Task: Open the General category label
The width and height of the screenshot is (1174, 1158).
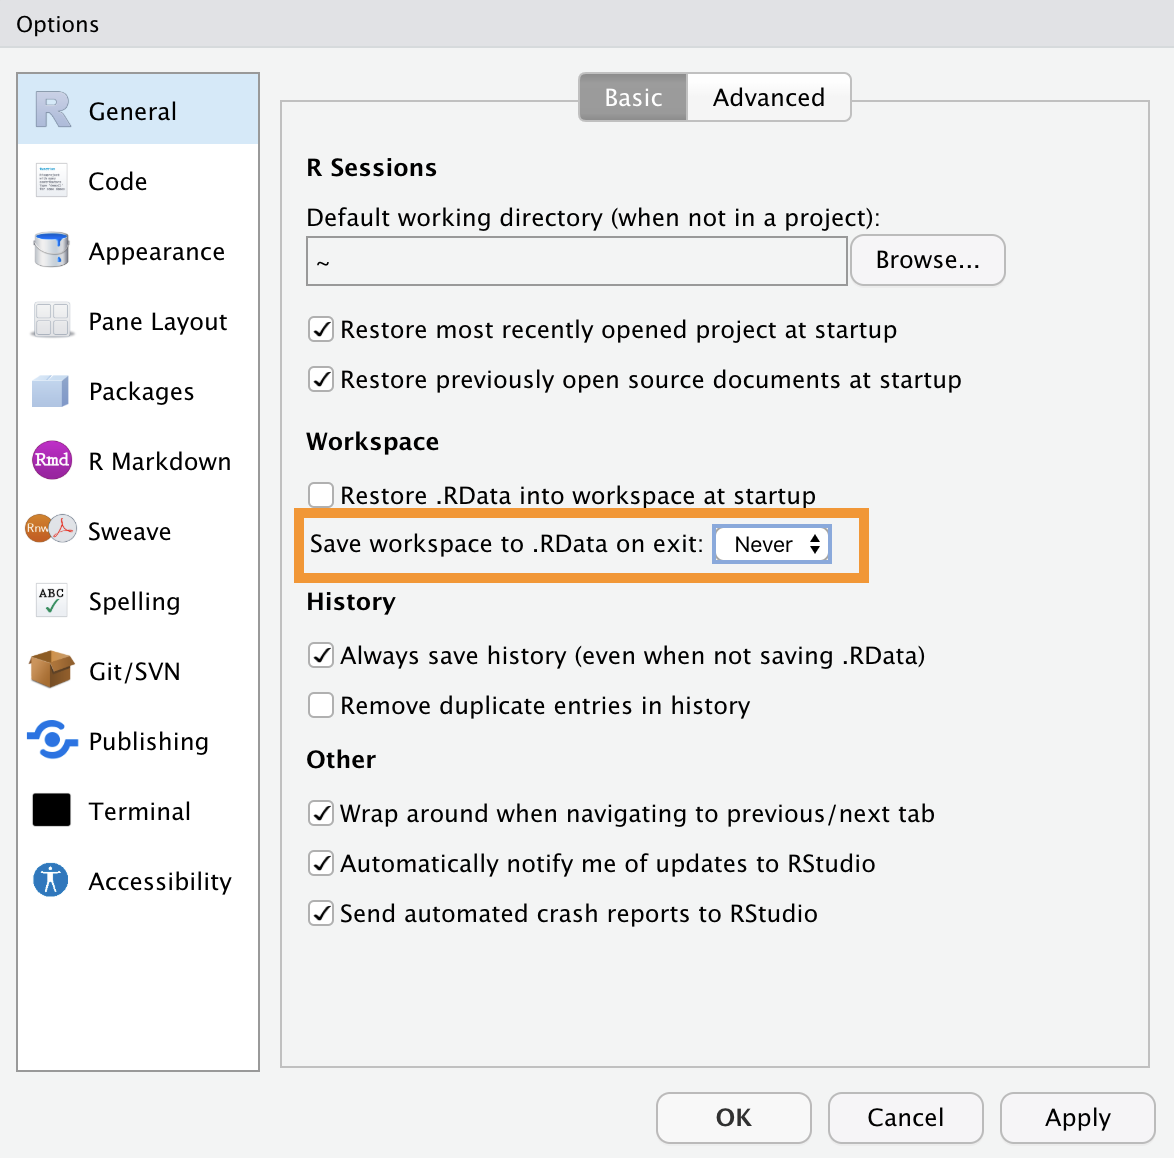Action: [133, 112]
